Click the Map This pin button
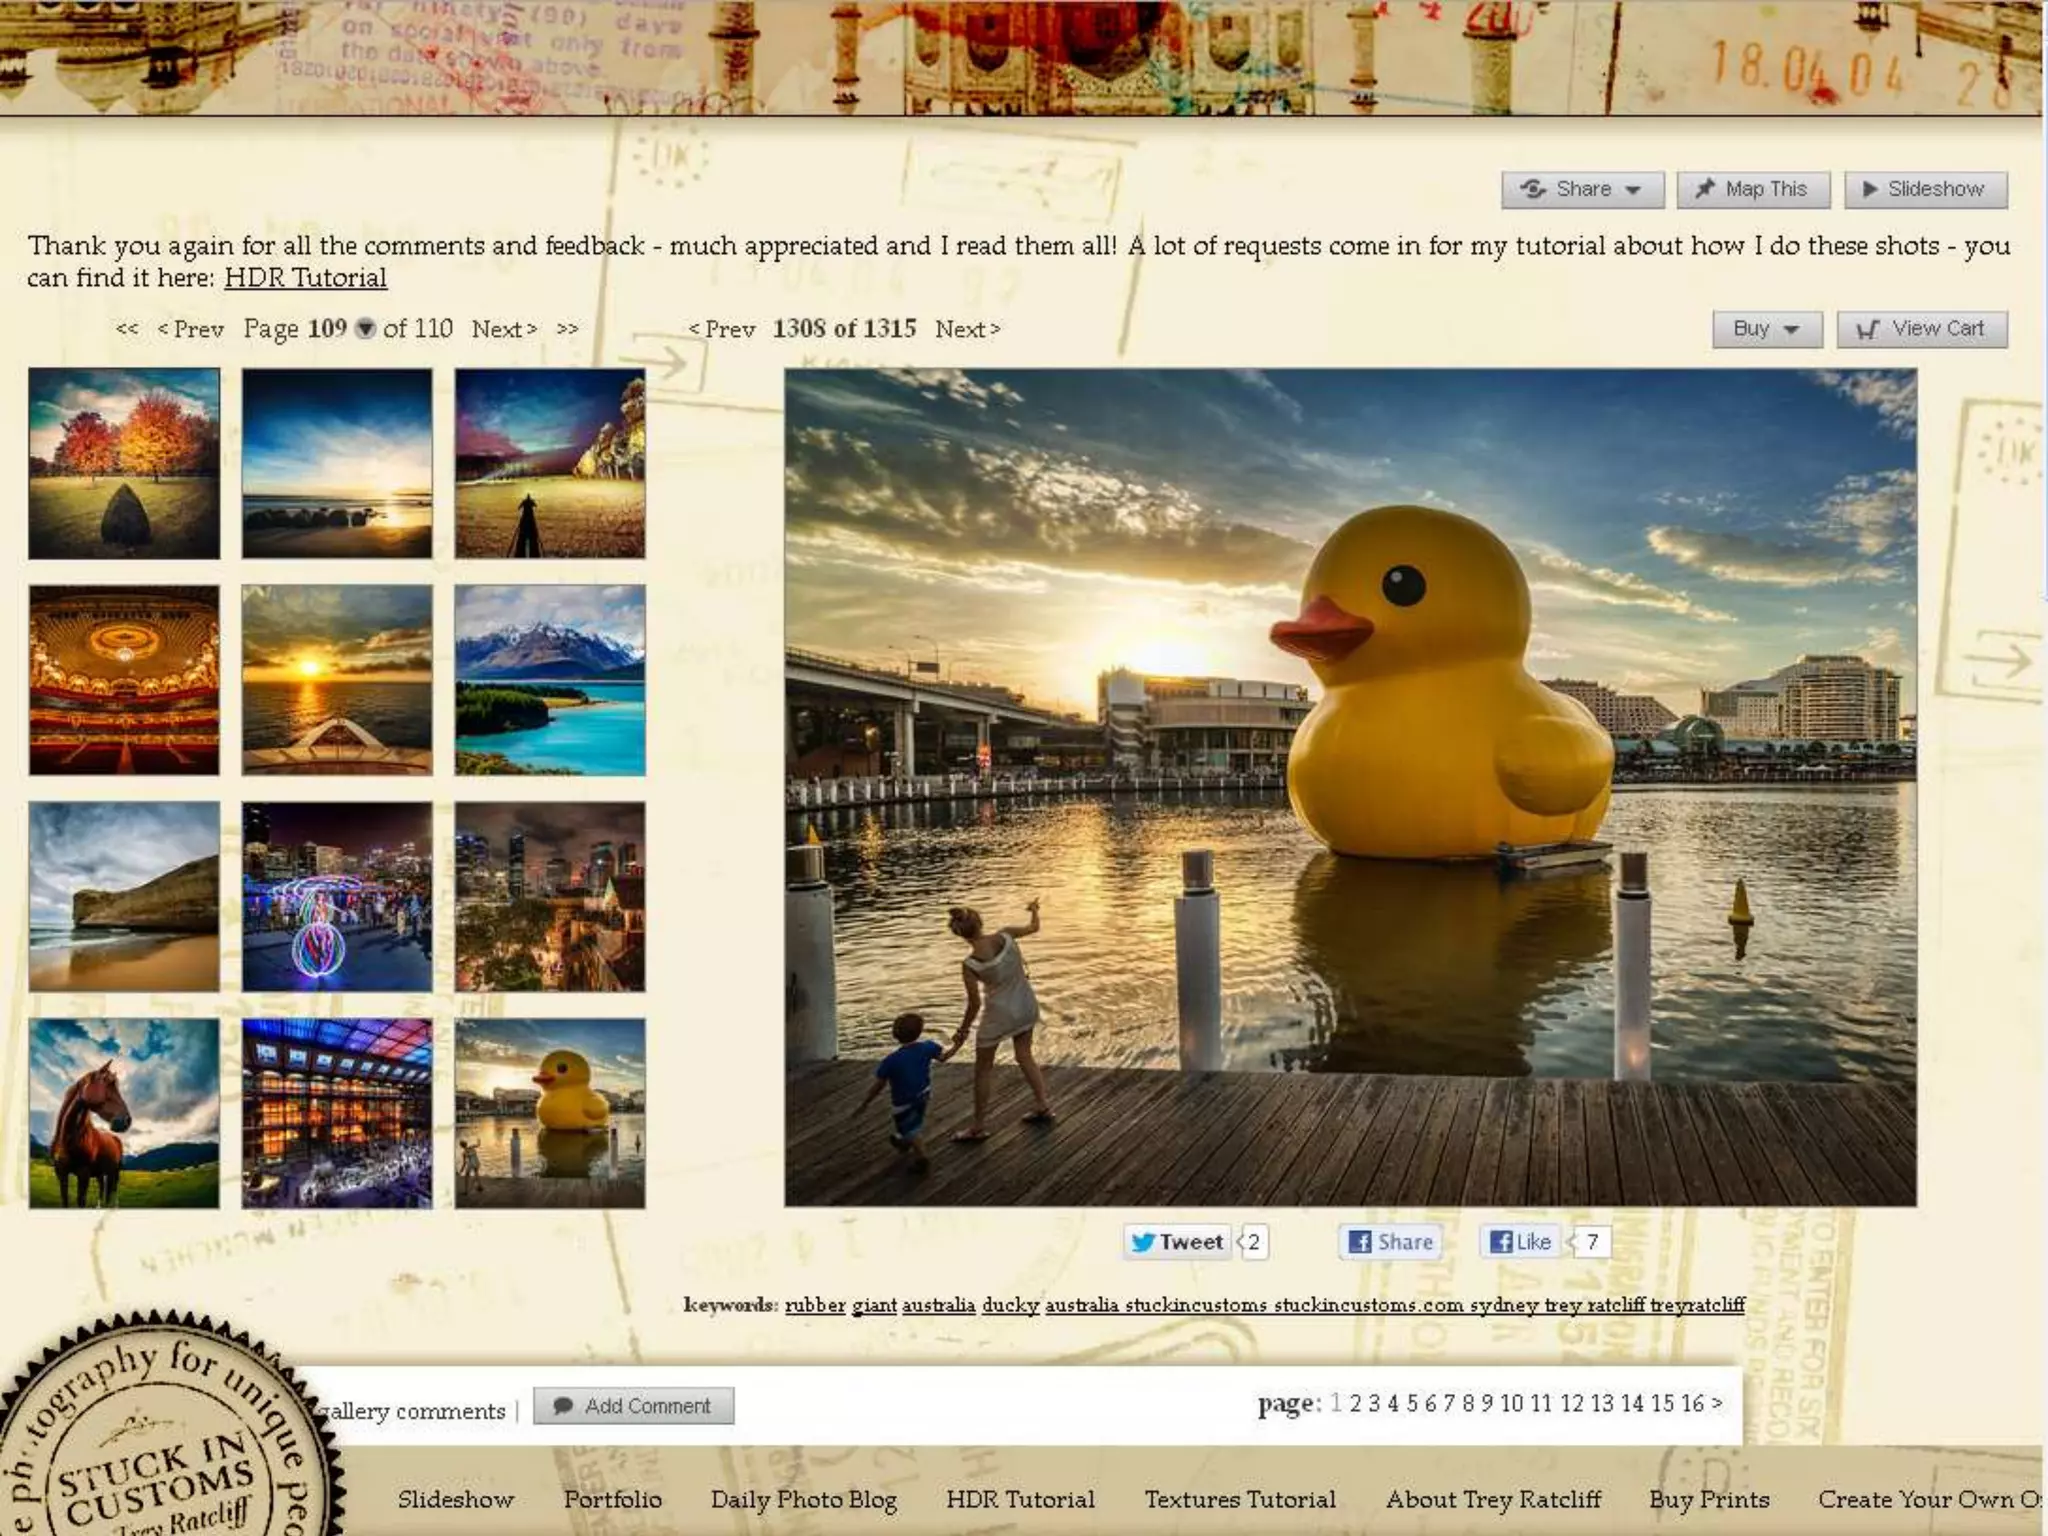The height and width of the screenshot is (1536, 2048). pos(1752,189)
